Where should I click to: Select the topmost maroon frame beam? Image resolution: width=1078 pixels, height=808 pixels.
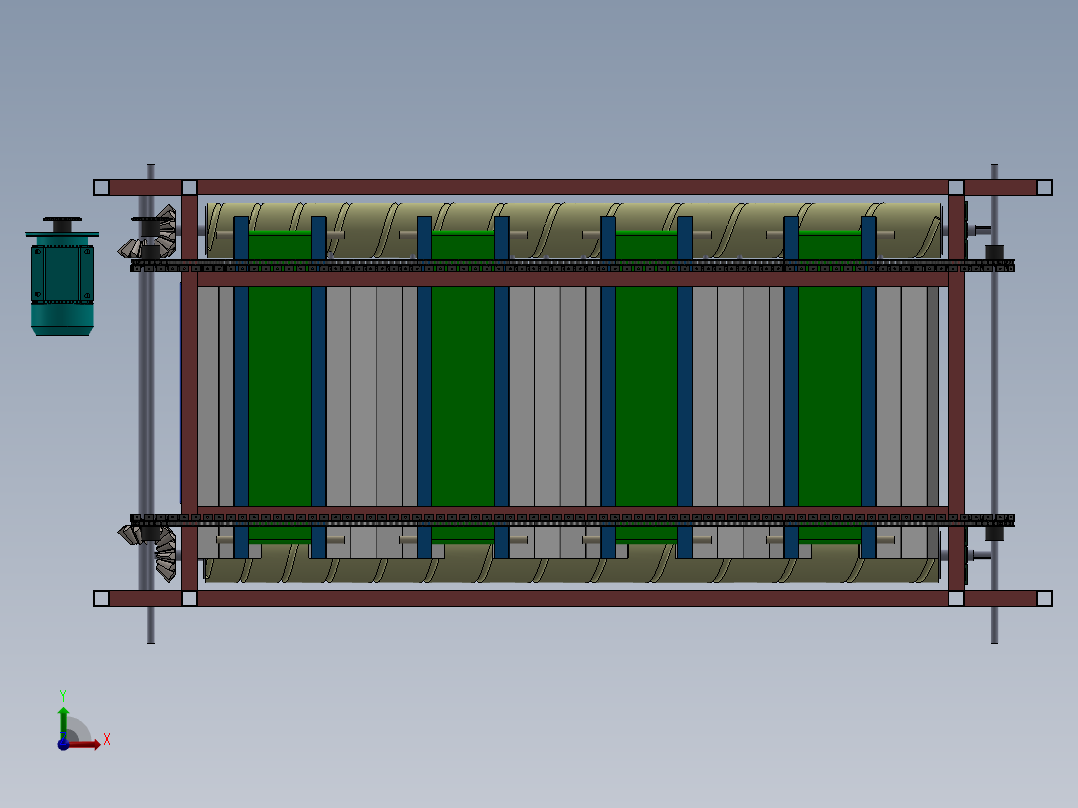click(573, 187)
